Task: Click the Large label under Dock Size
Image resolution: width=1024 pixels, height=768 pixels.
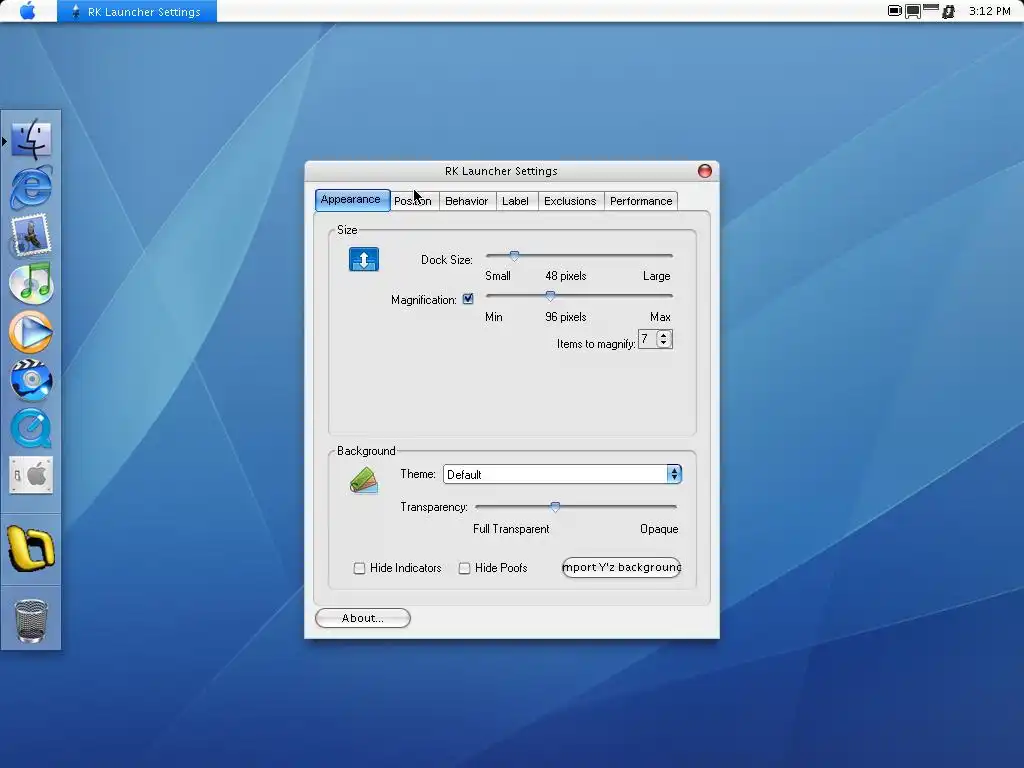Action: pos(656,276)
